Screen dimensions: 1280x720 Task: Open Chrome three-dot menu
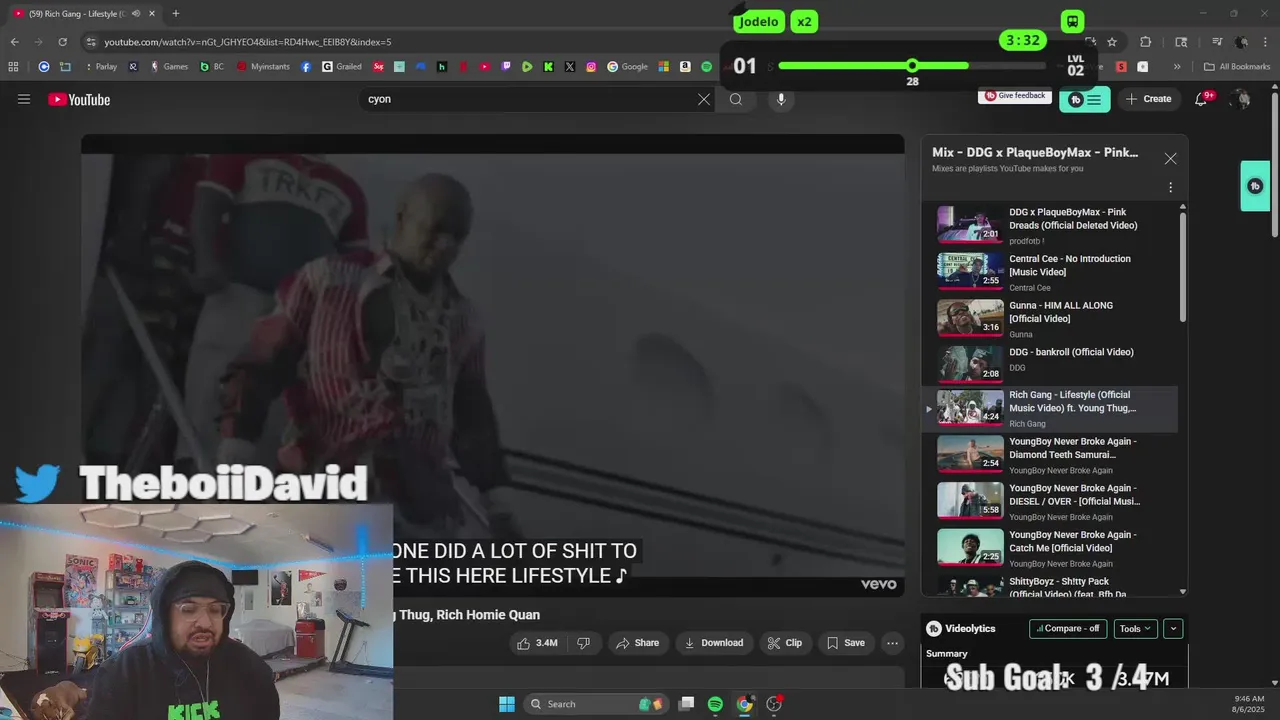[1264, 42]
